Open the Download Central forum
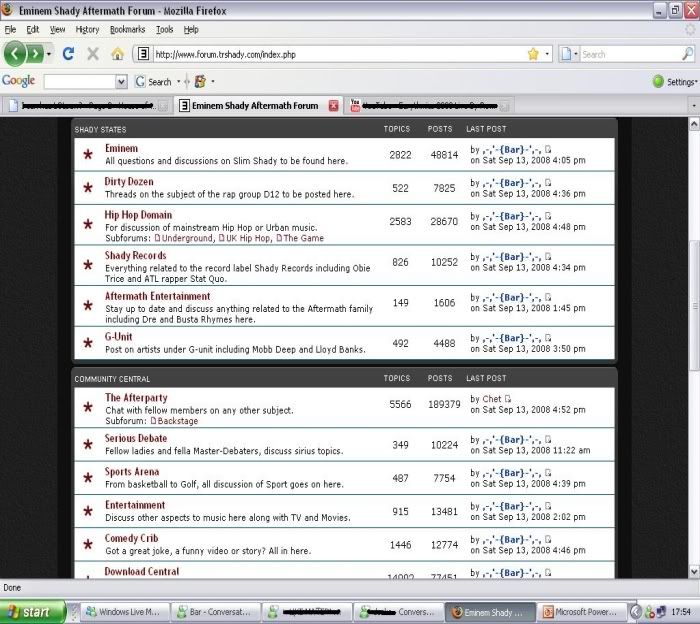700x624 pixels. [142, 571]
